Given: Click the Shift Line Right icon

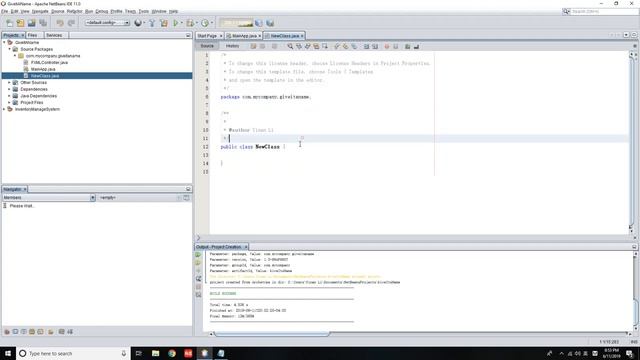Looking at the screenshot, I should coord(375,47).
